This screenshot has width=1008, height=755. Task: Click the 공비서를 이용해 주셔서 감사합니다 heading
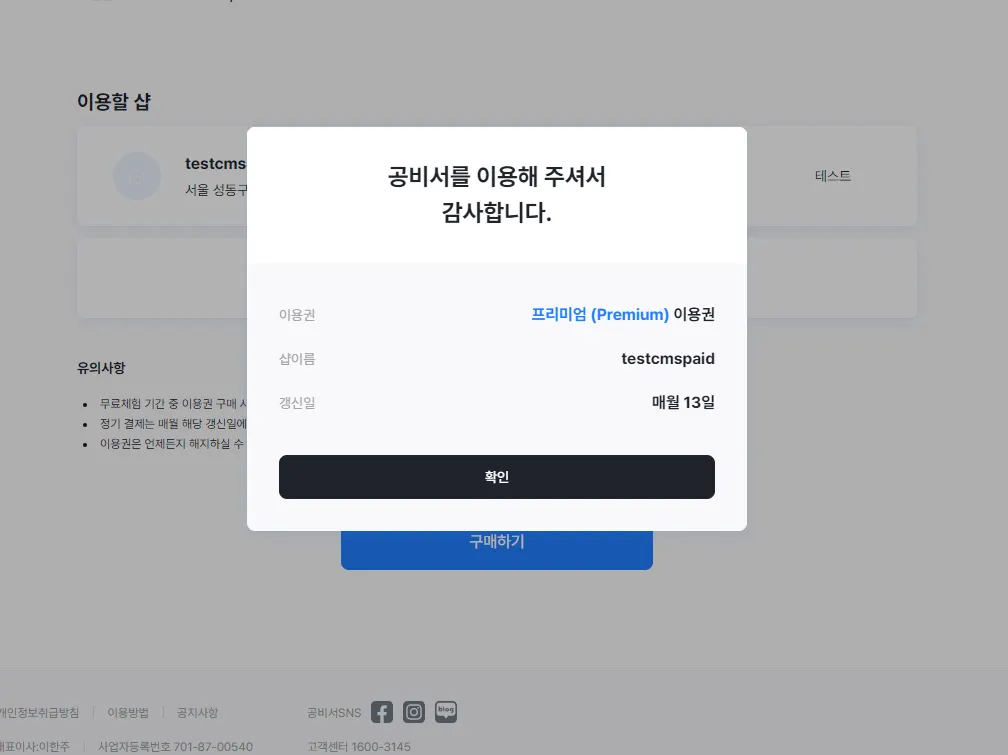click(497, 194)
